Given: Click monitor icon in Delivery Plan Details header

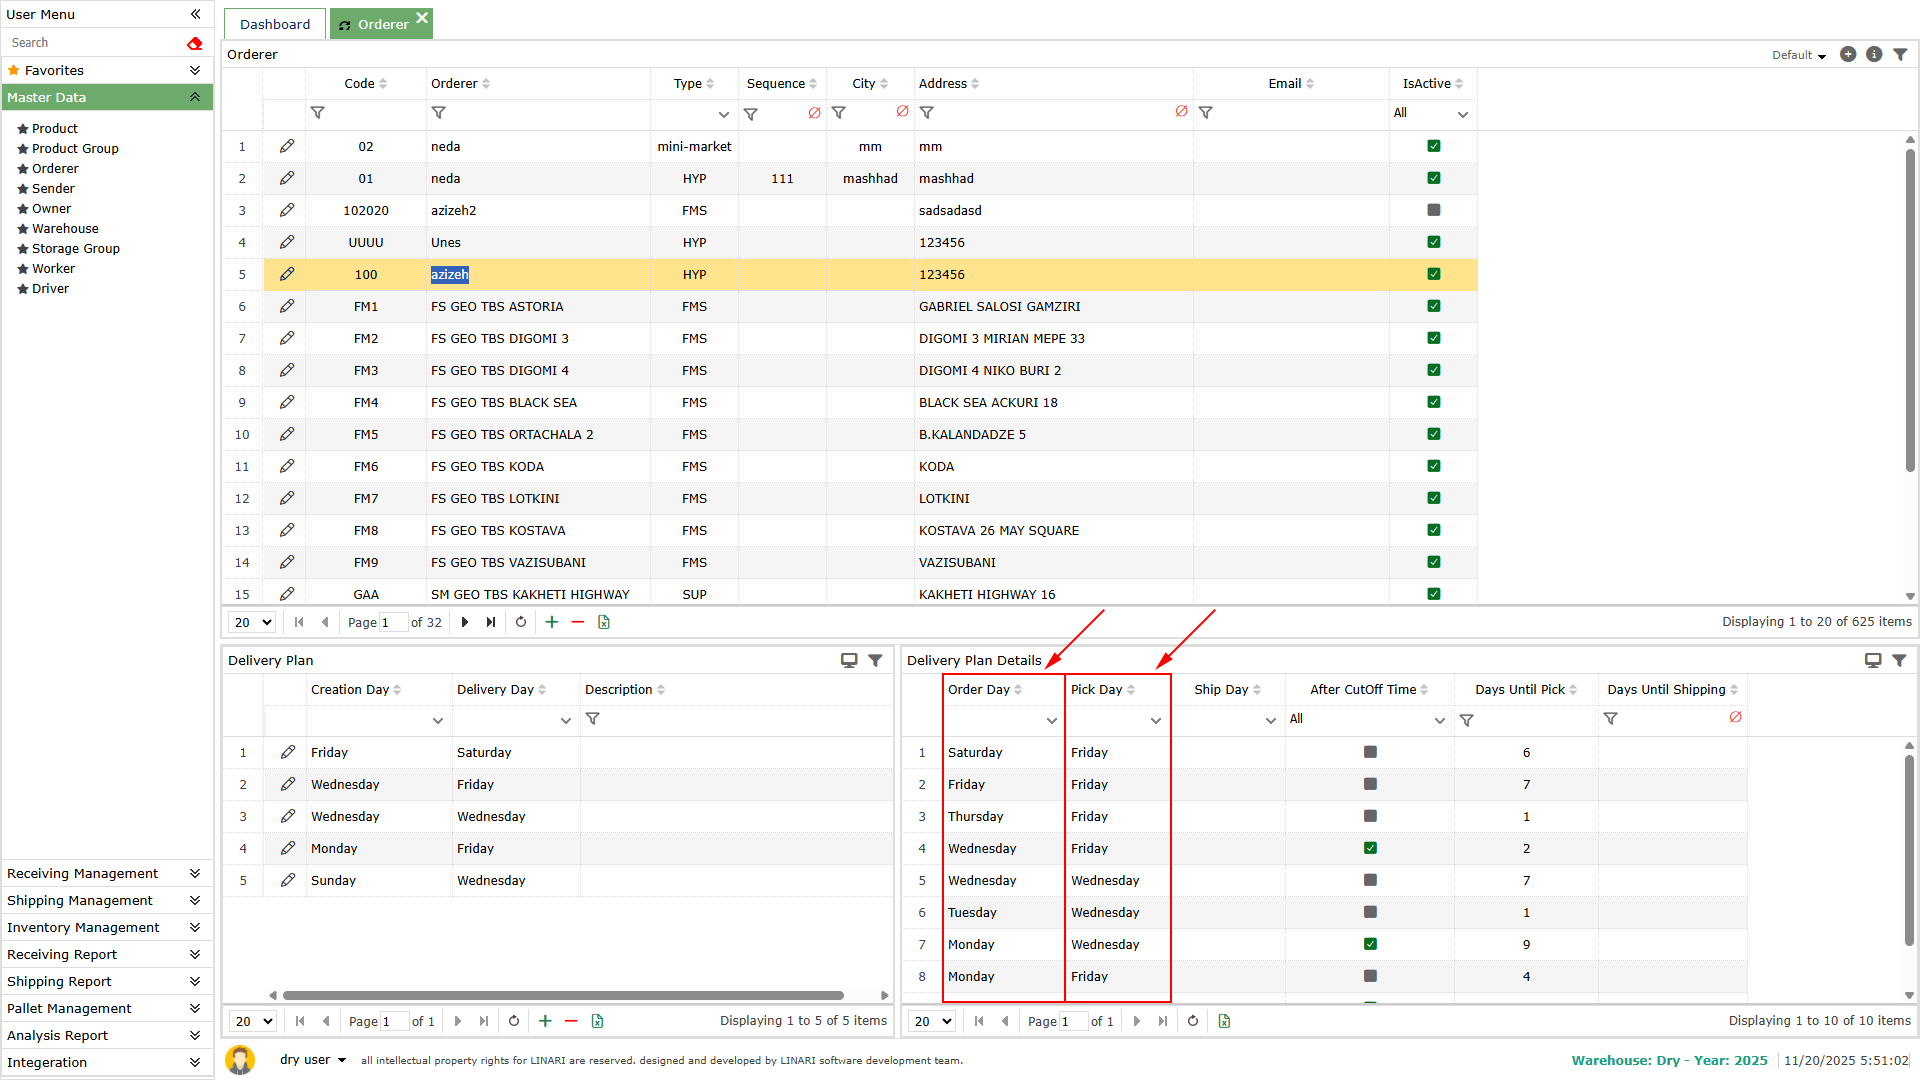Looking at the screenshot, I should tap(1872, 660).
